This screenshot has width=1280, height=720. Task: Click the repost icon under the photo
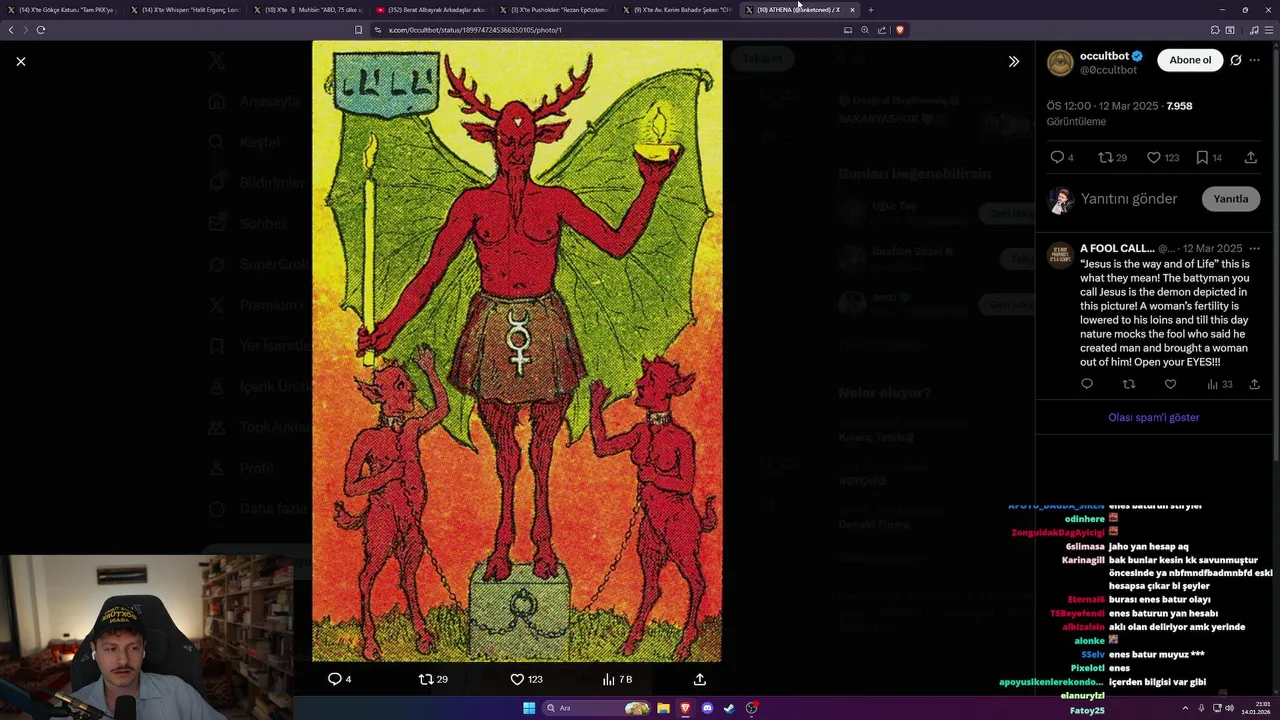(426, 679)
